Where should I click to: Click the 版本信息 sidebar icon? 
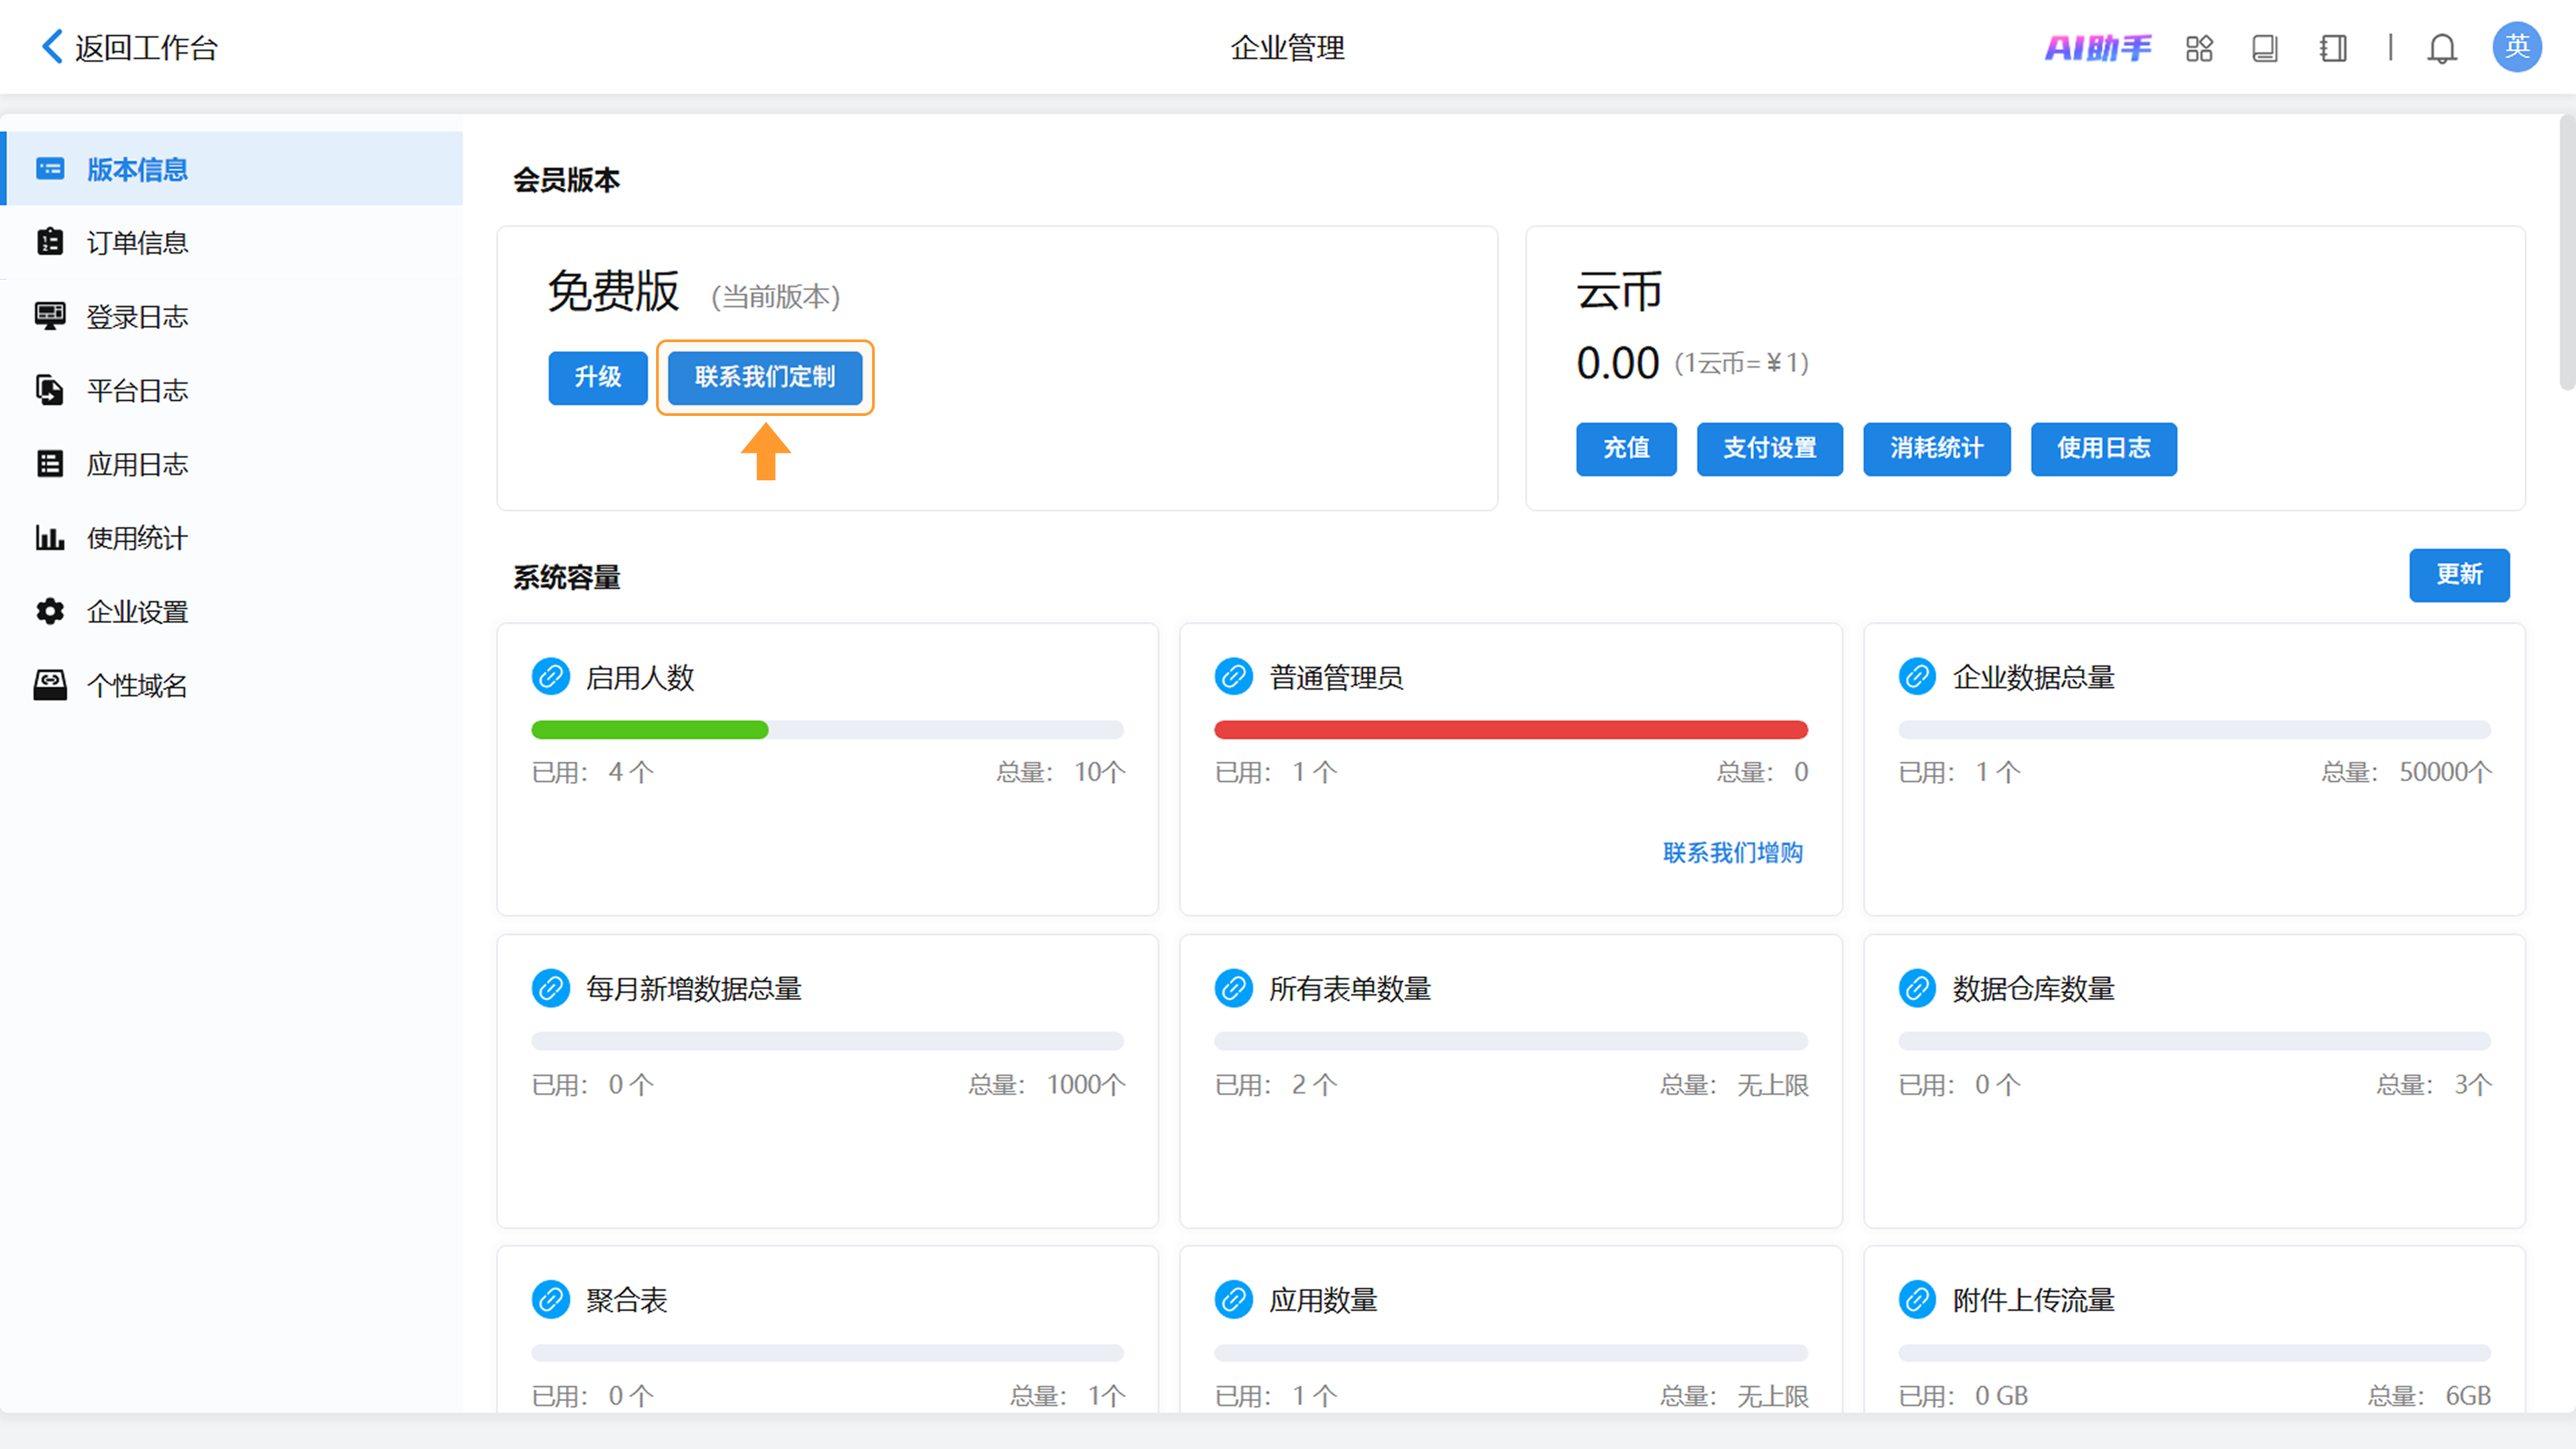50,169
